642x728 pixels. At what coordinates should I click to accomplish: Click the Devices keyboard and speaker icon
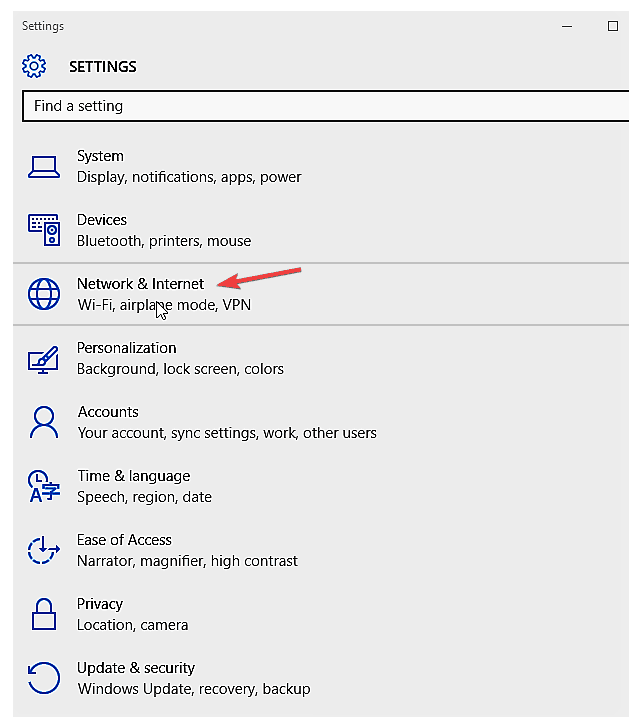(x=44, y=230)
